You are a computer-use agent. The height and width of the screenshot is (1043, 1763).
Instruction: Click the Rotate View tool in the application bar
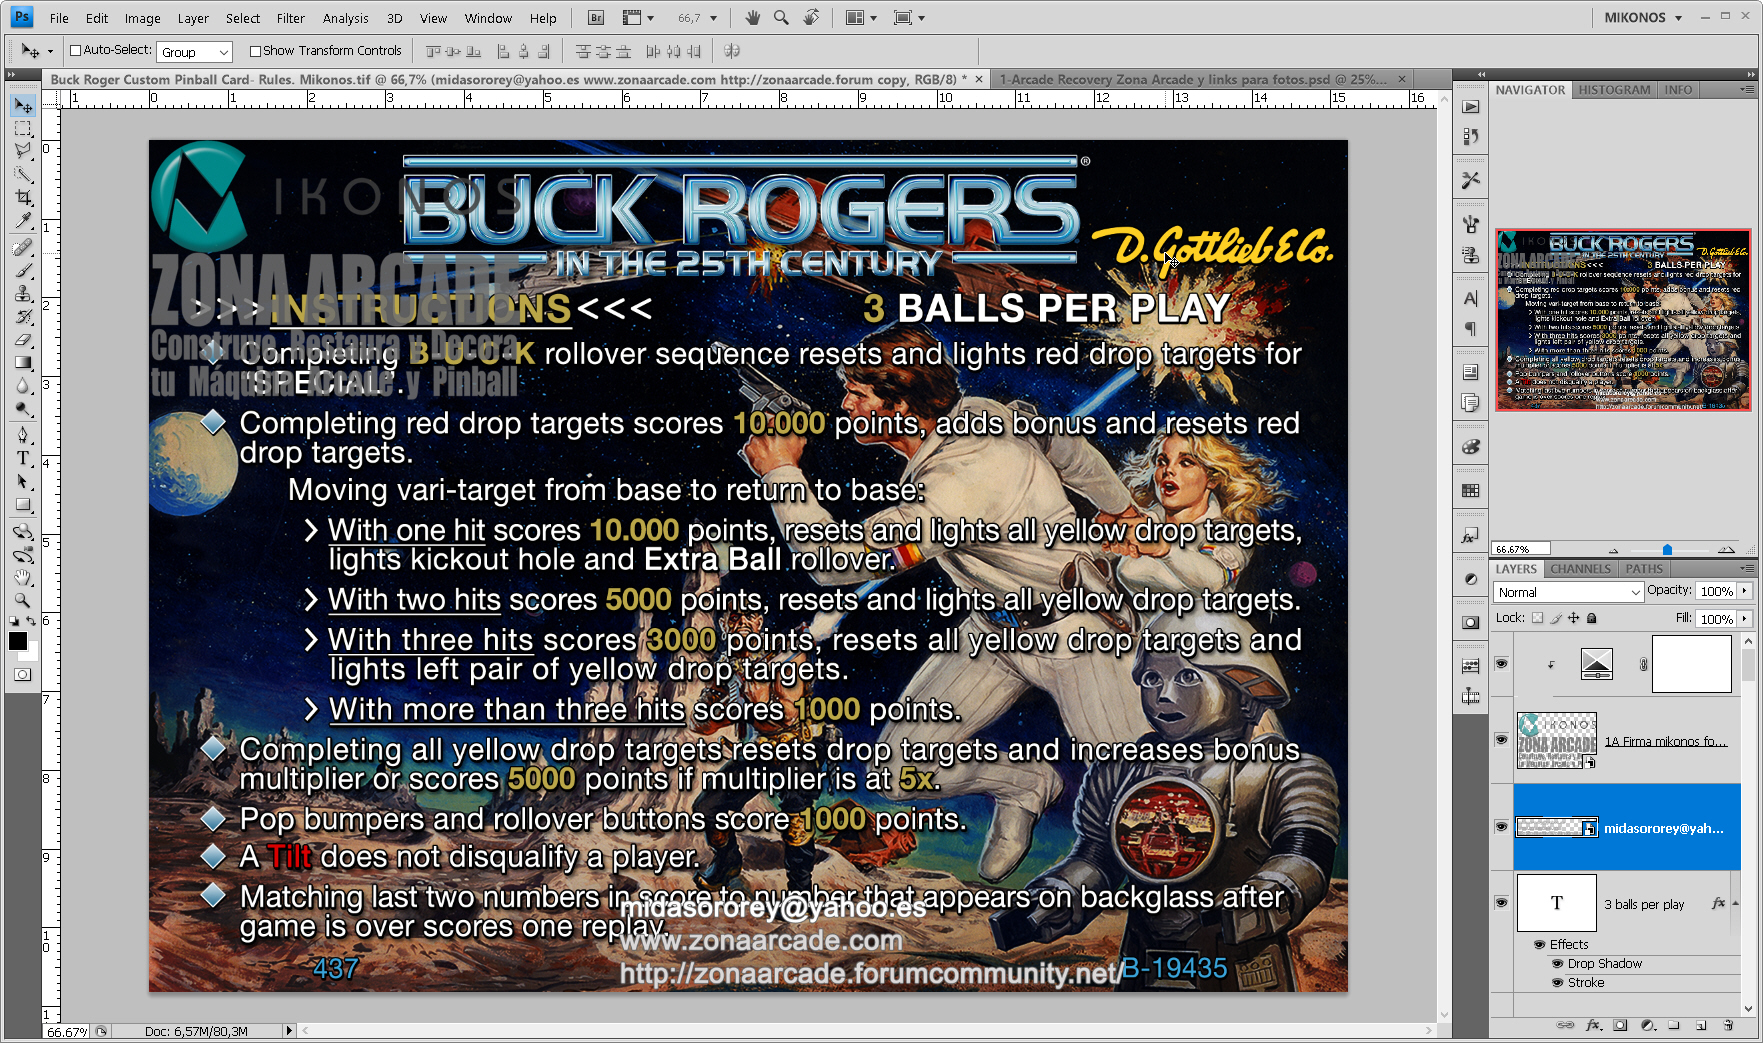811,17
